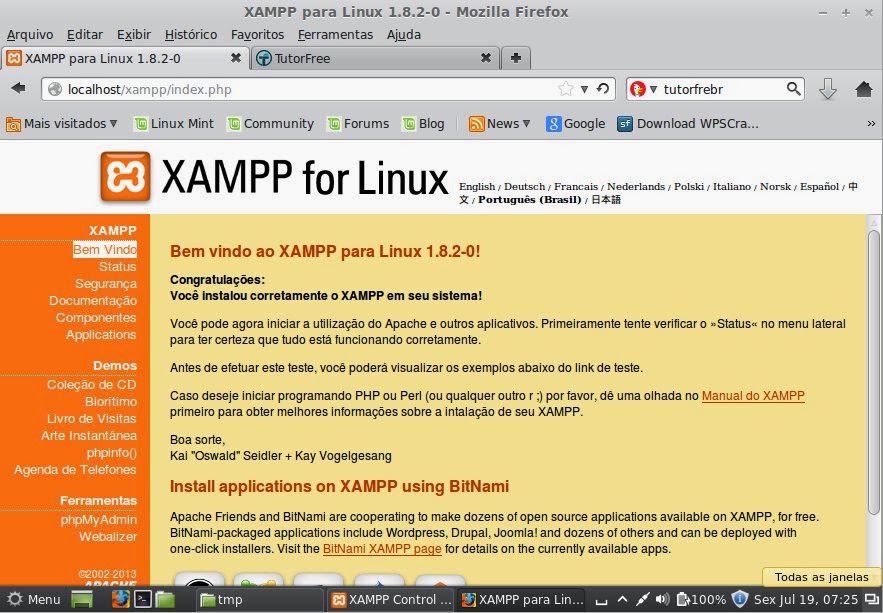Select Bem Vindo in the XAMPP sidebar
This screenshot has width=883, height=613.
[105, 249]
